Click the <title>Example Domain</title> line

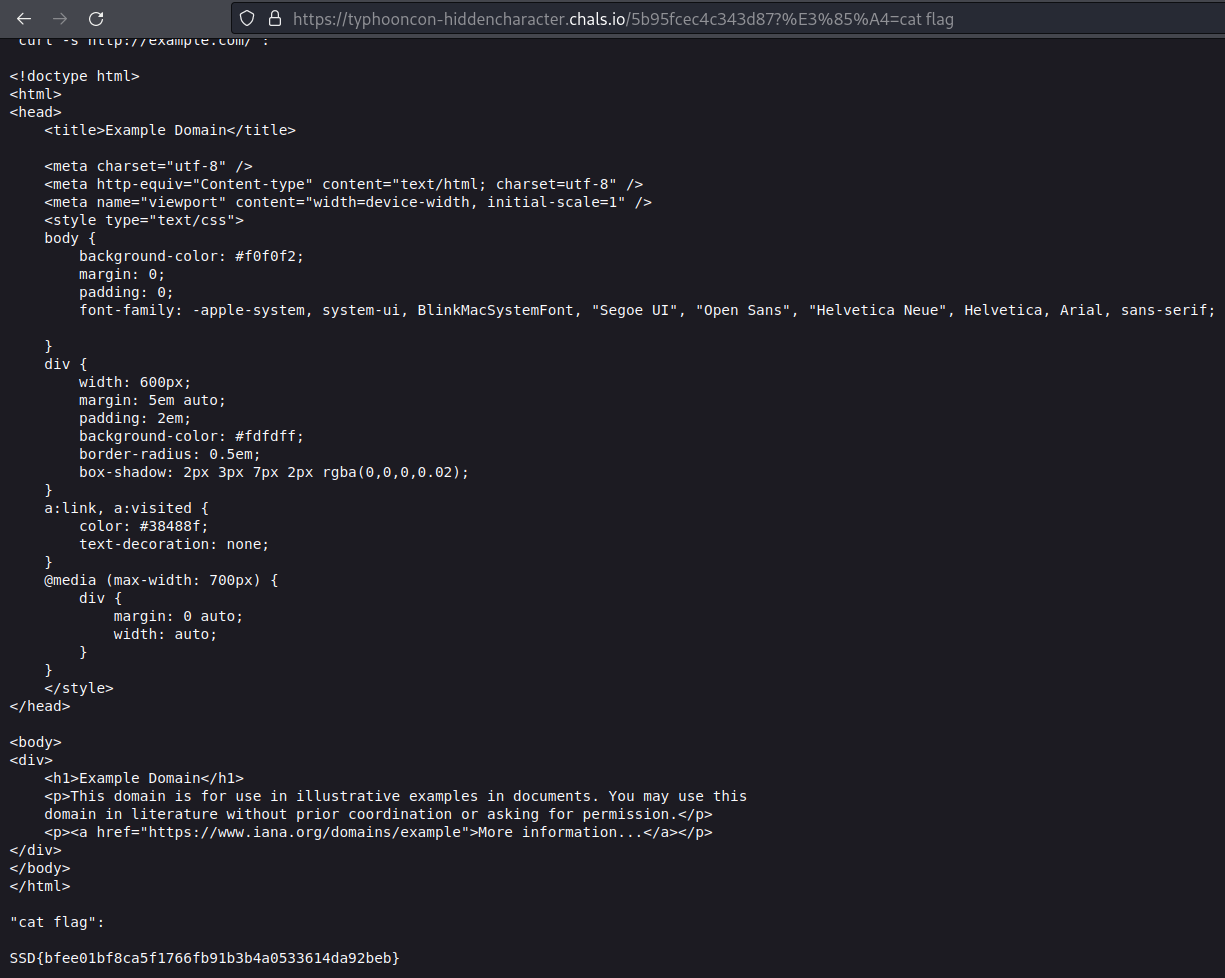(x=169, y=130)
